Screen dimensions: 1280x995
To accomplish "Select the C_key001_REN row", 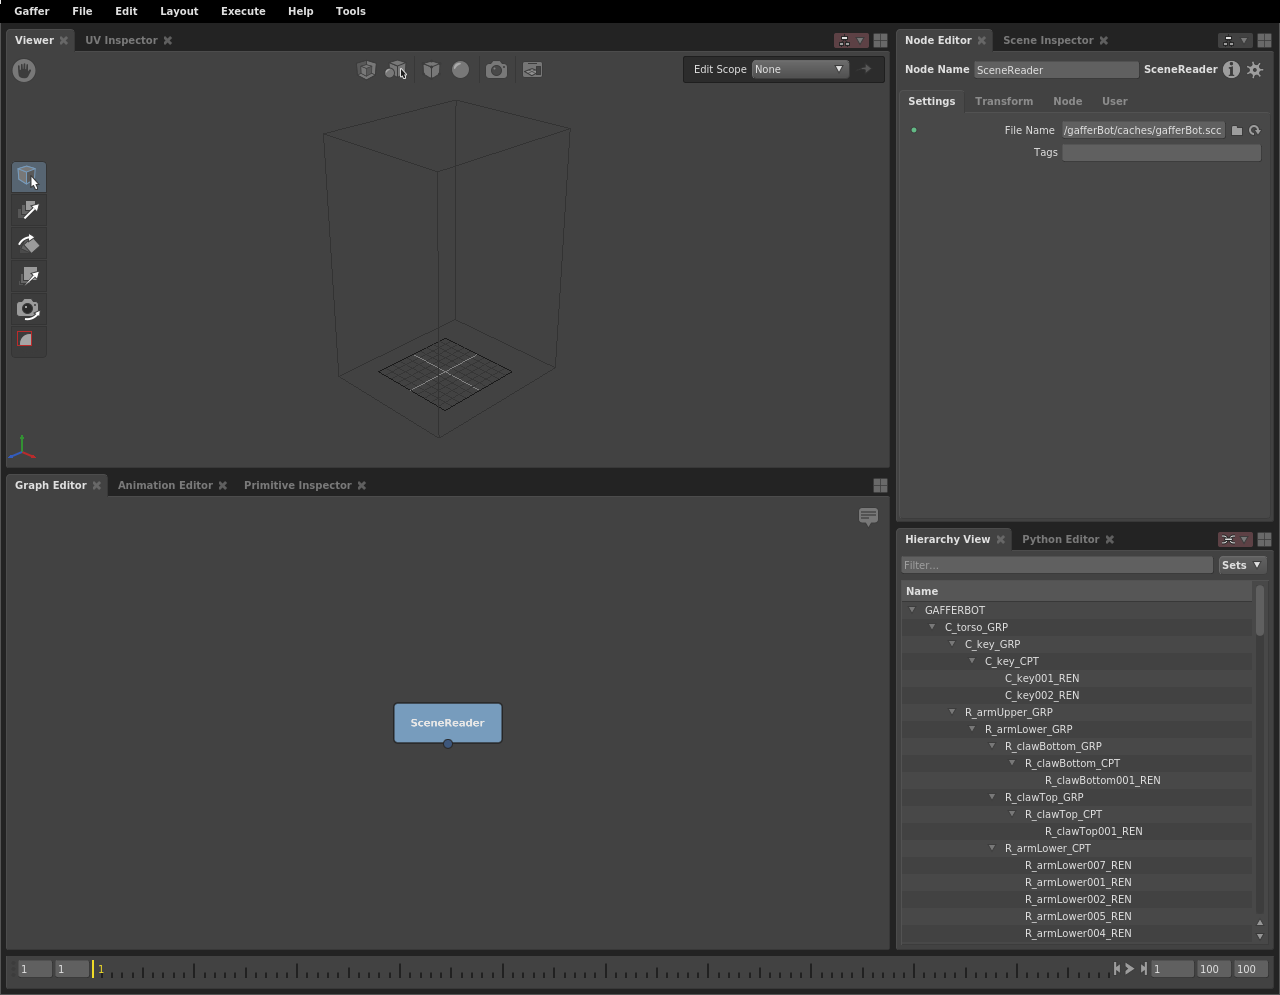I will pos(1076,678).
